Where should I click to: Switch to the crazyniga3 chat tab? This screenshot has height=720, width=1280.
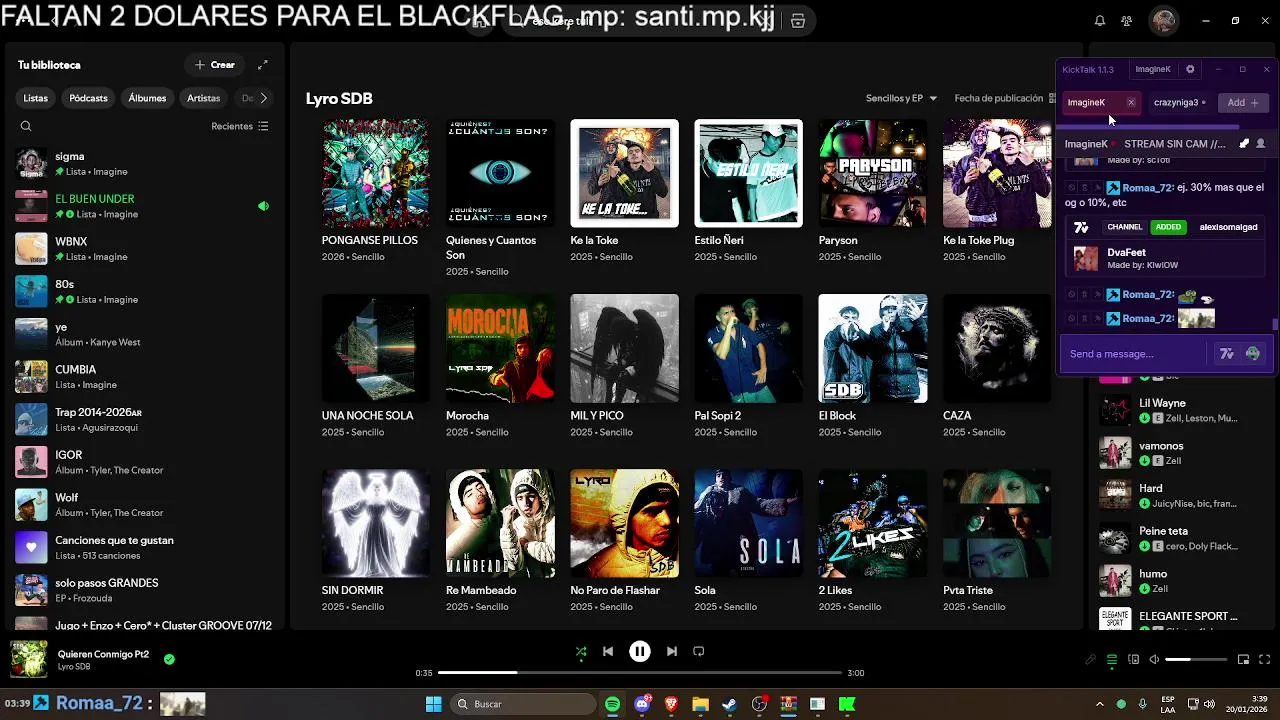pyautogui.click(x=1177, y=102)
